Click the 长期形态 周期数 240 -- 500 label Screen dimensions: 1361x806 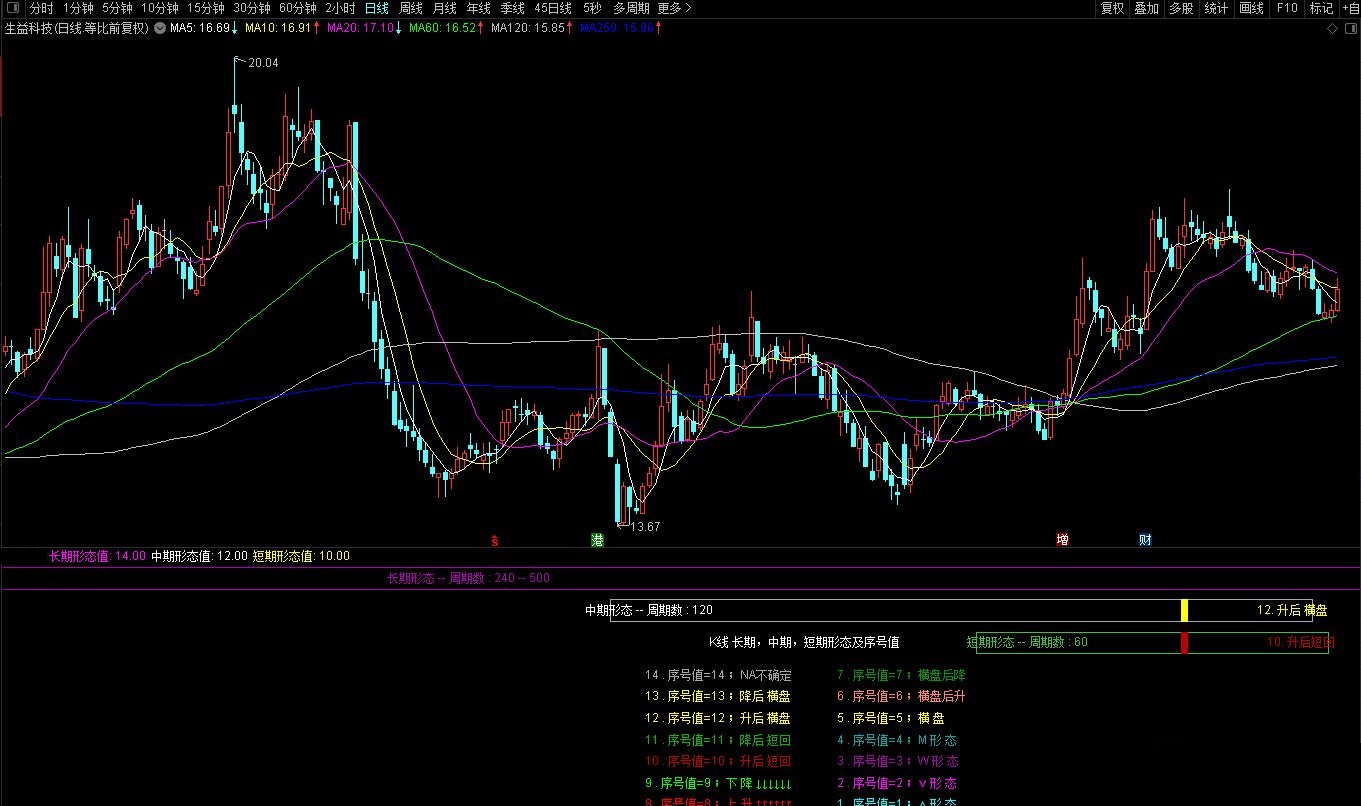[468, 578]
